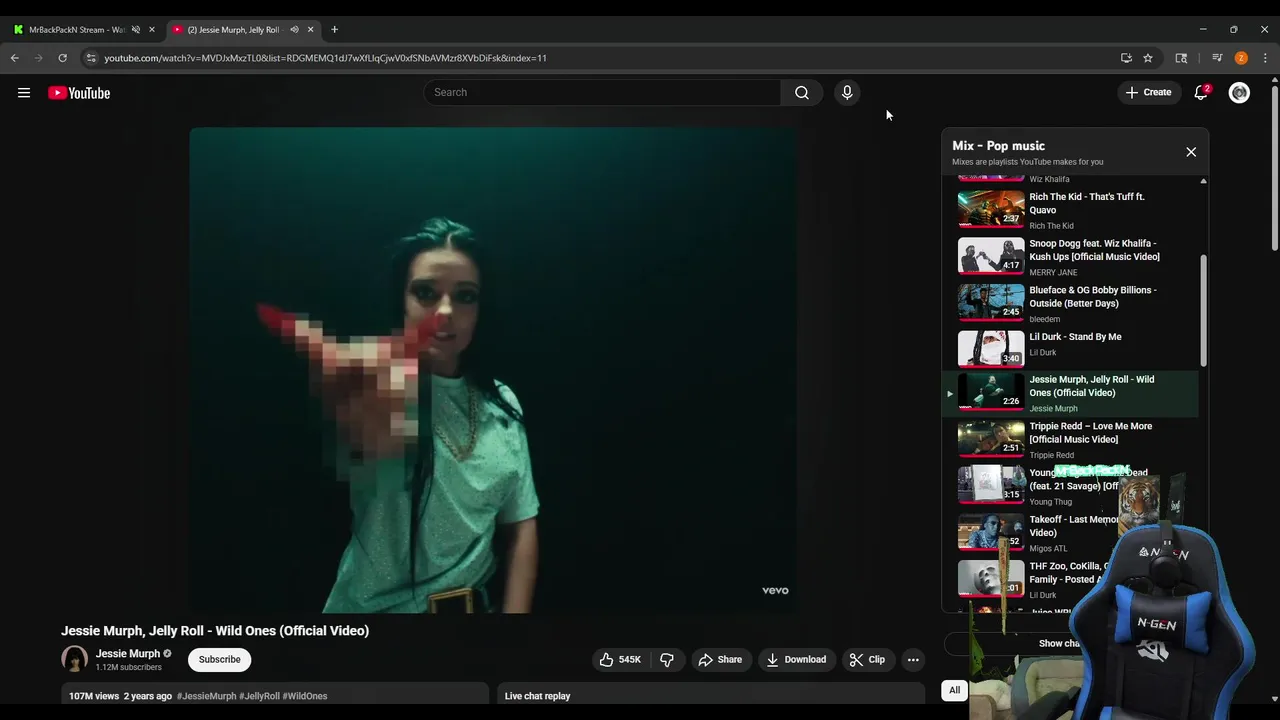Play Trippie Redd – Love Me More

1070,440
